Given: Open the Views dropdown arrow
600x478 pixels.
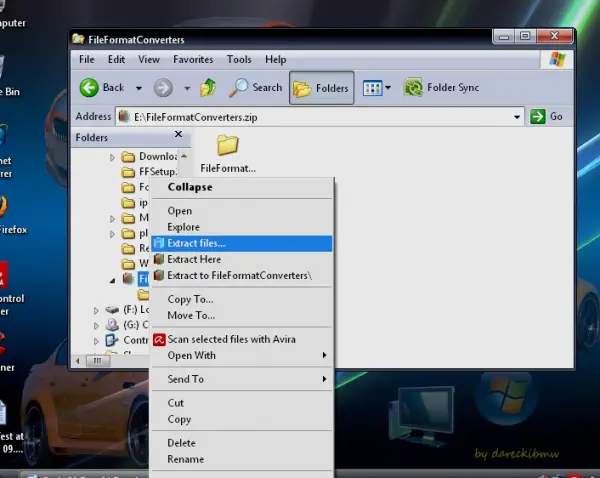Looking at the screenshot, I should click(388, 88).
